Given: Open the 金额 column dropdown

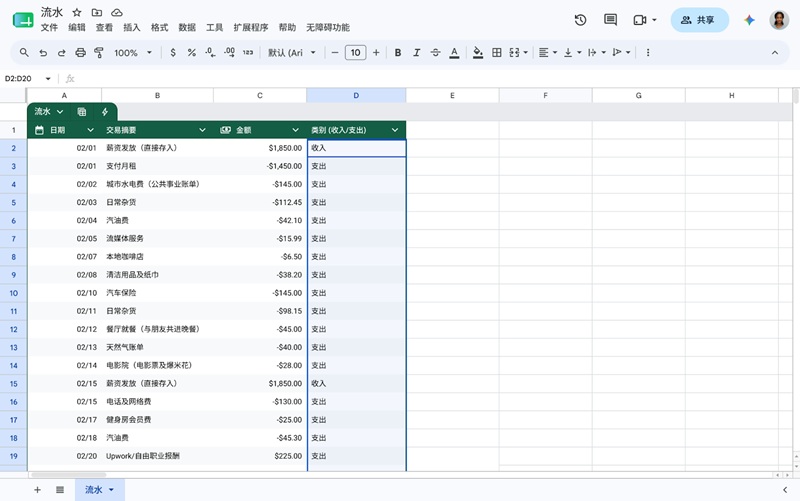Looking at the screenshot, I should 295,130.
